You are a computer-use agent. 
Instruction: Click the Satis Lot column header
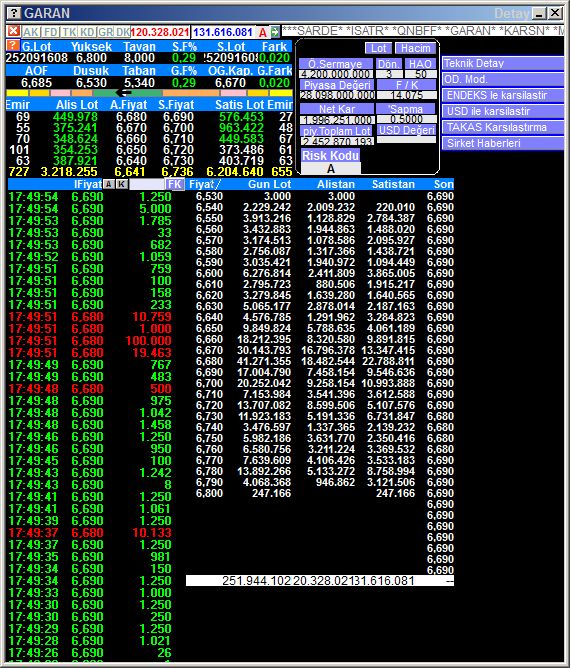click(x=239, y=105)
